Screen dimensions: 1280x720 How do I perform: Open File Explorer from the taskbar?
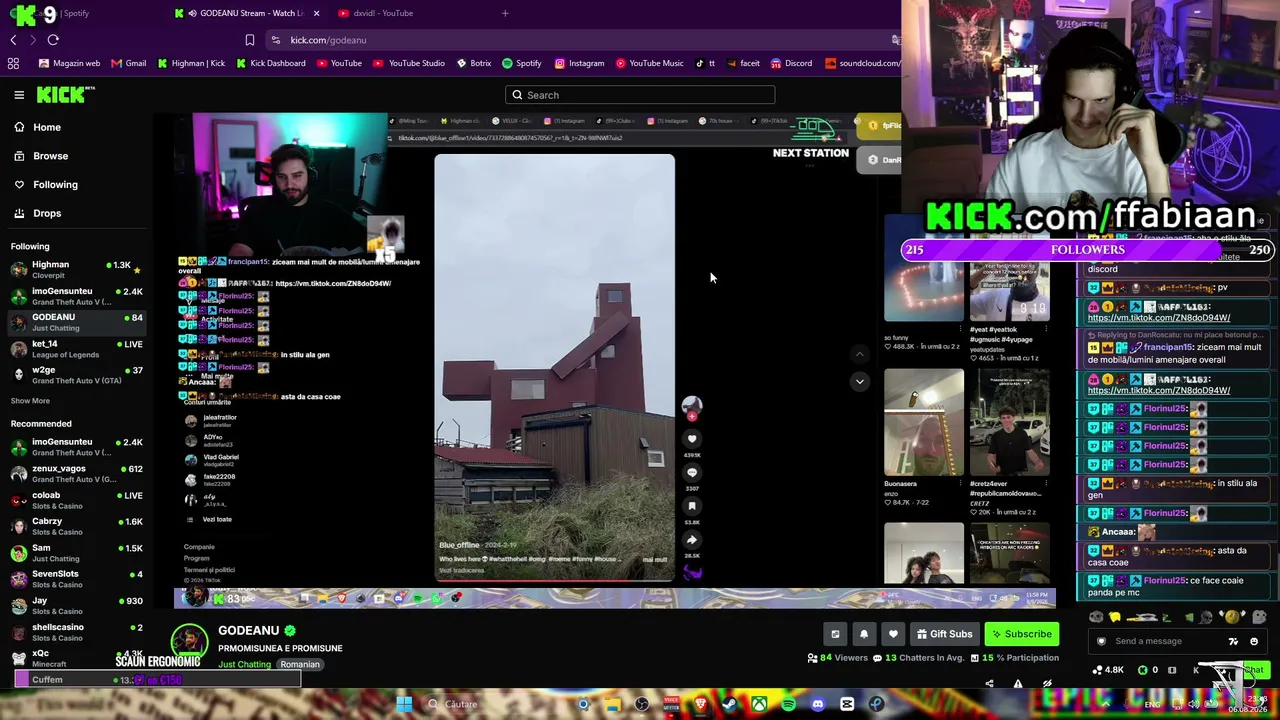coord(613,704)
